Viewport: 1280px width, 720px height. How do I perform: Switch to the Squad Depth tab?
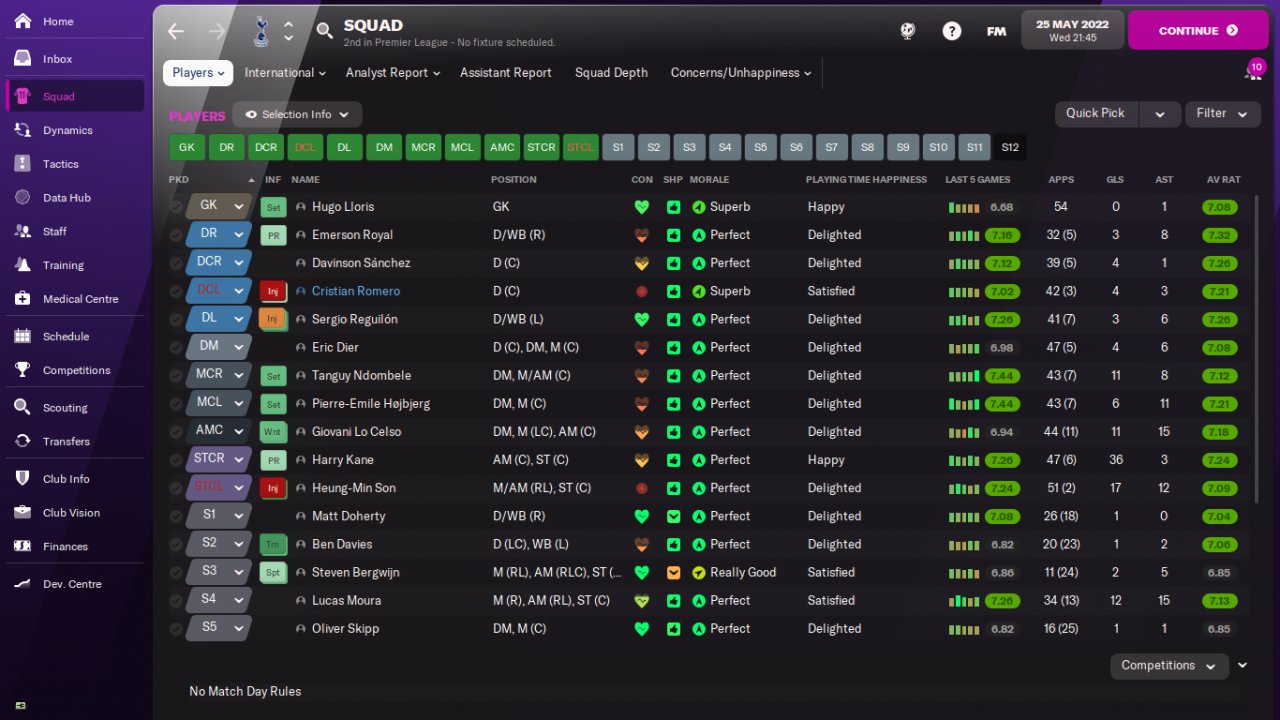click(x=611, y=73)
